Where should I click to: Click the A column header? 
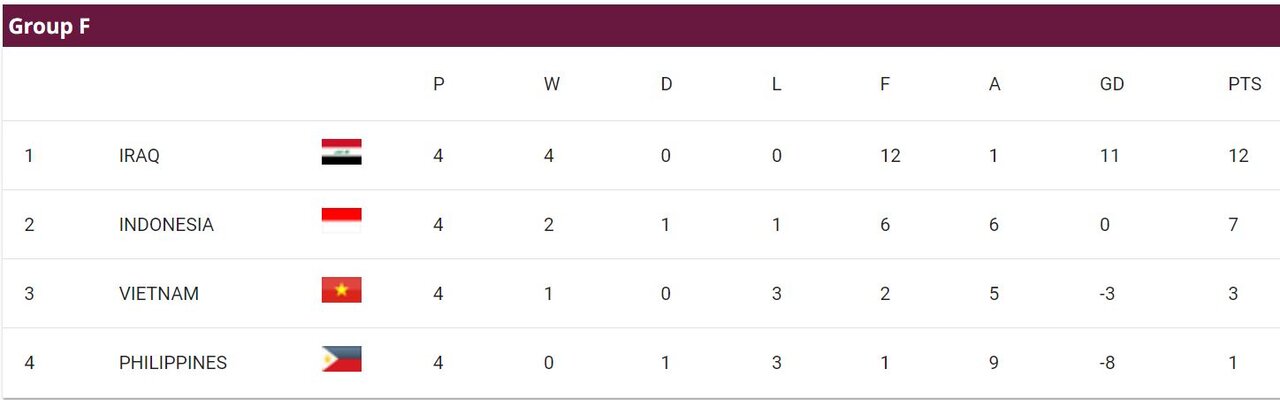[x=994, y=85]
